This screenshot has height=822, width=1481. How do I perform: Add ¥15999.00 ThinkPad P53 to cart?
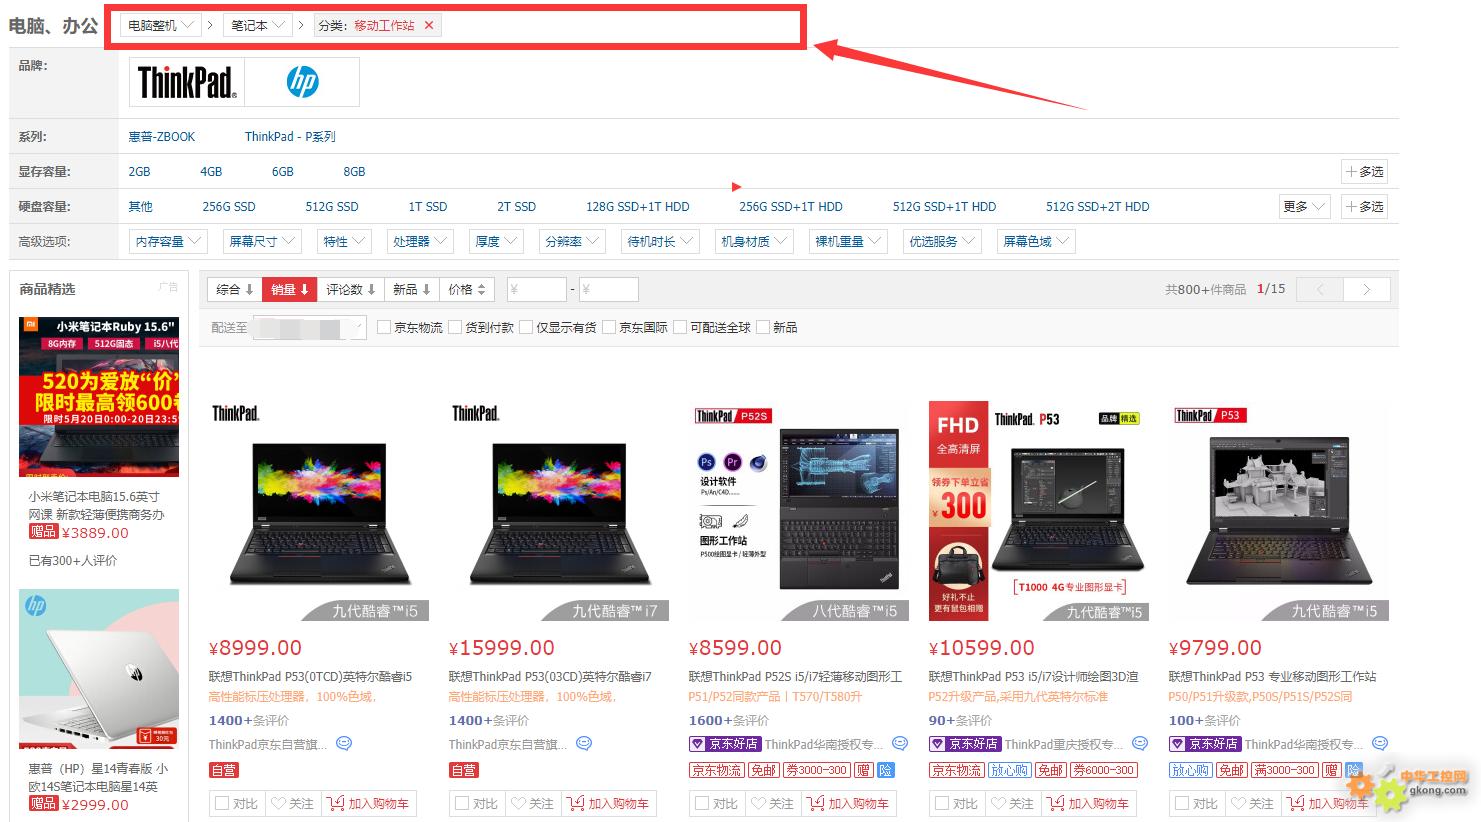click(x=608, y=804)
